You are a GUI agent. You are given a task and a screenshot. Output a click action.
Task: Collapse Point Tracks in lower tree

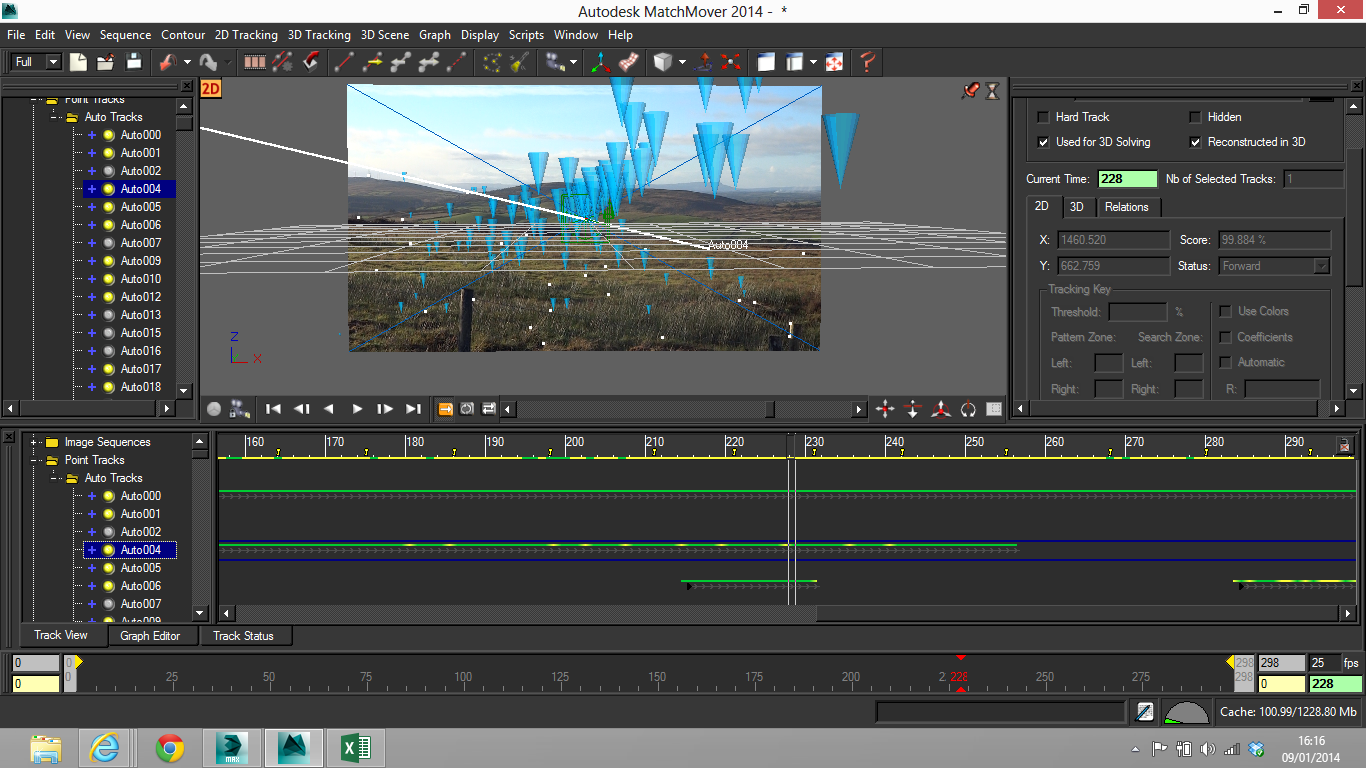coord(35,460)
